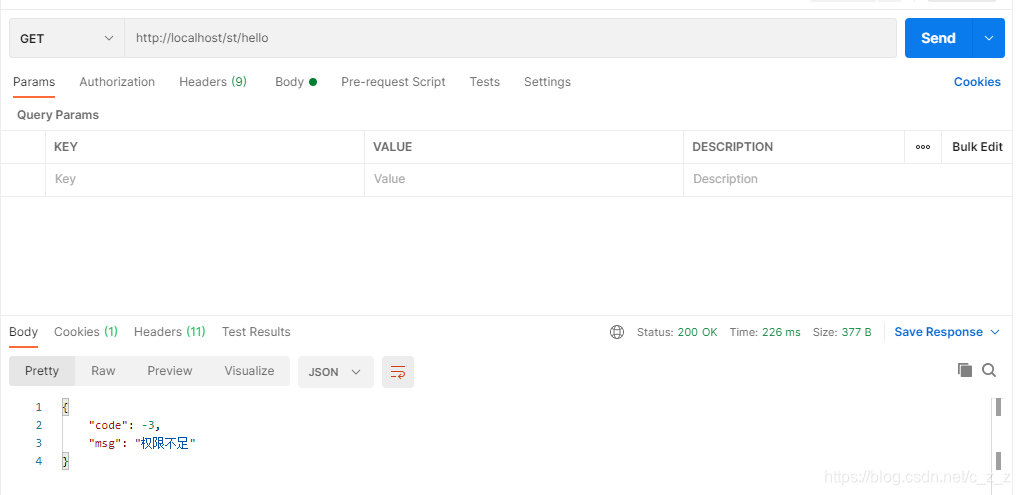Open the response Headers (11) tab
Image resolution: width=1020 pixels, height=495 pixels.
pos(170,332)
